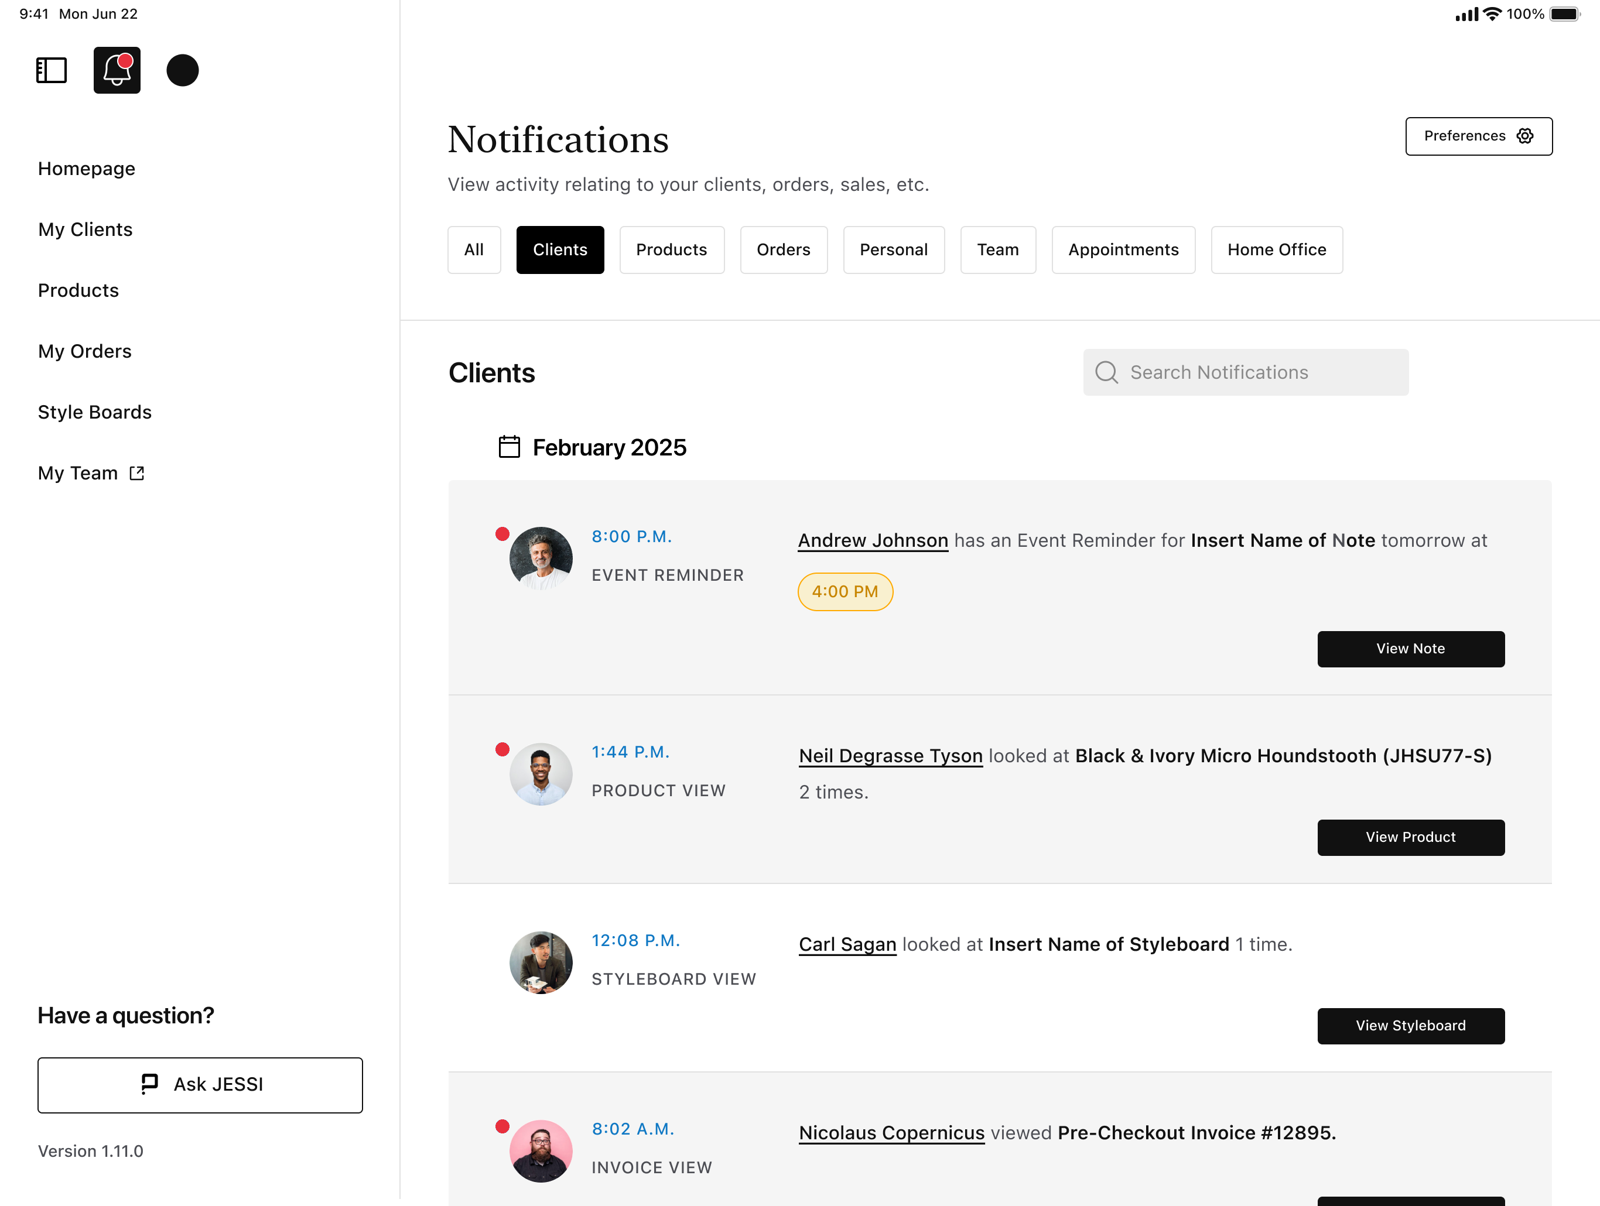Open Carl Sagan client link
This screenshot has width=1600, height=1206.
tap(848, 945)
